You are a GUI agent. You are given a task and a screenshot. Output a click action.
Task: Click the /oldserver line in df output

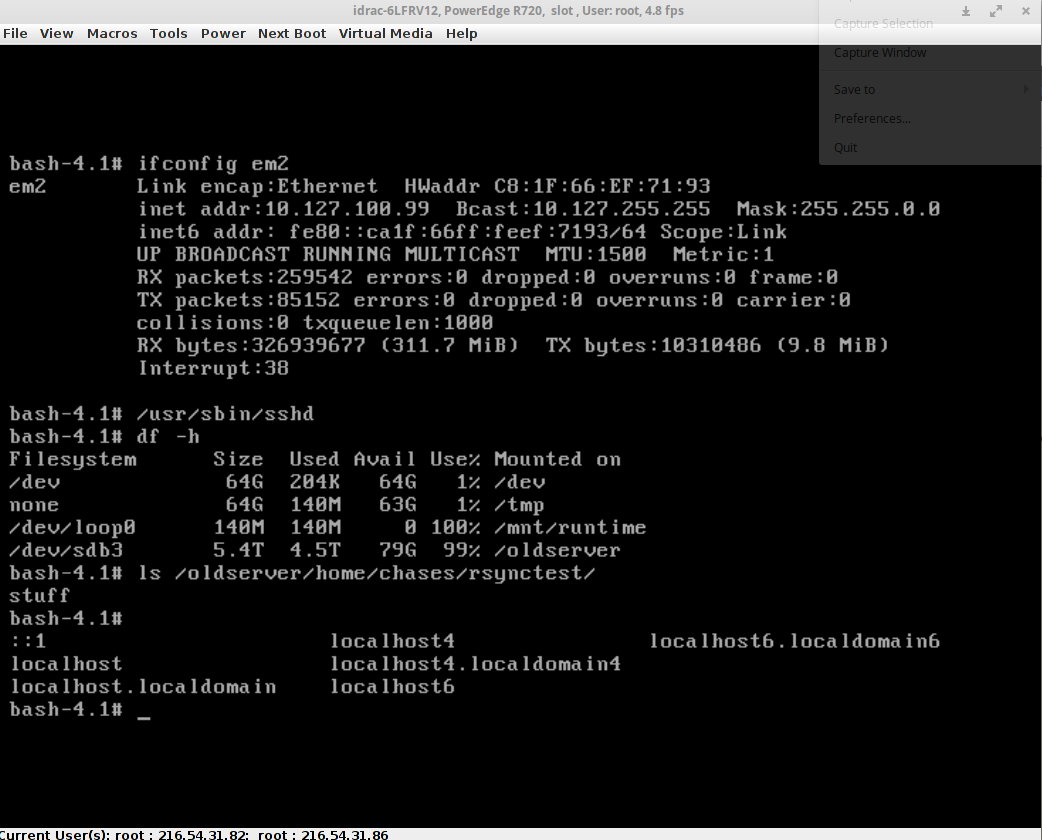click(314, 551)
